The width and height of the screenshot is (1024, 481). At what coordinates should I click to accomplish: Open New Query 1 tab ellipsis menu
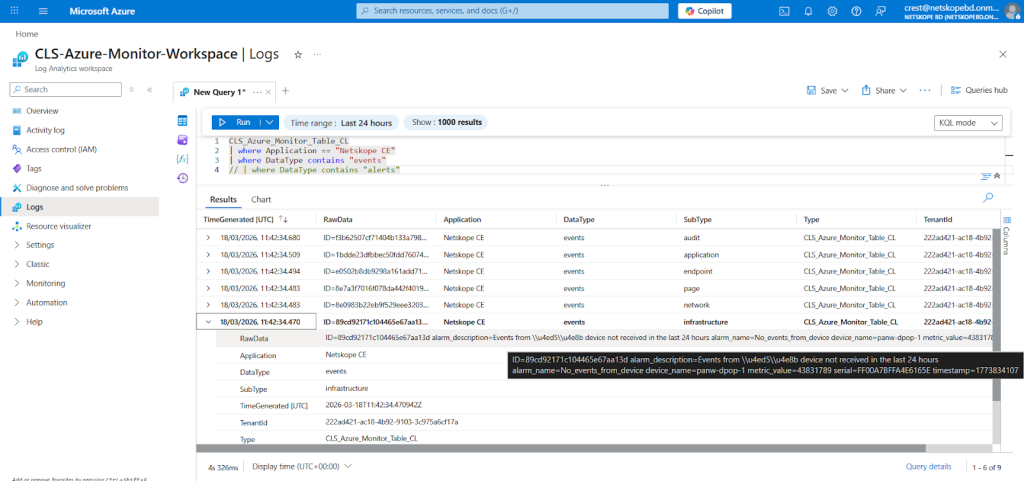(257, 92)
